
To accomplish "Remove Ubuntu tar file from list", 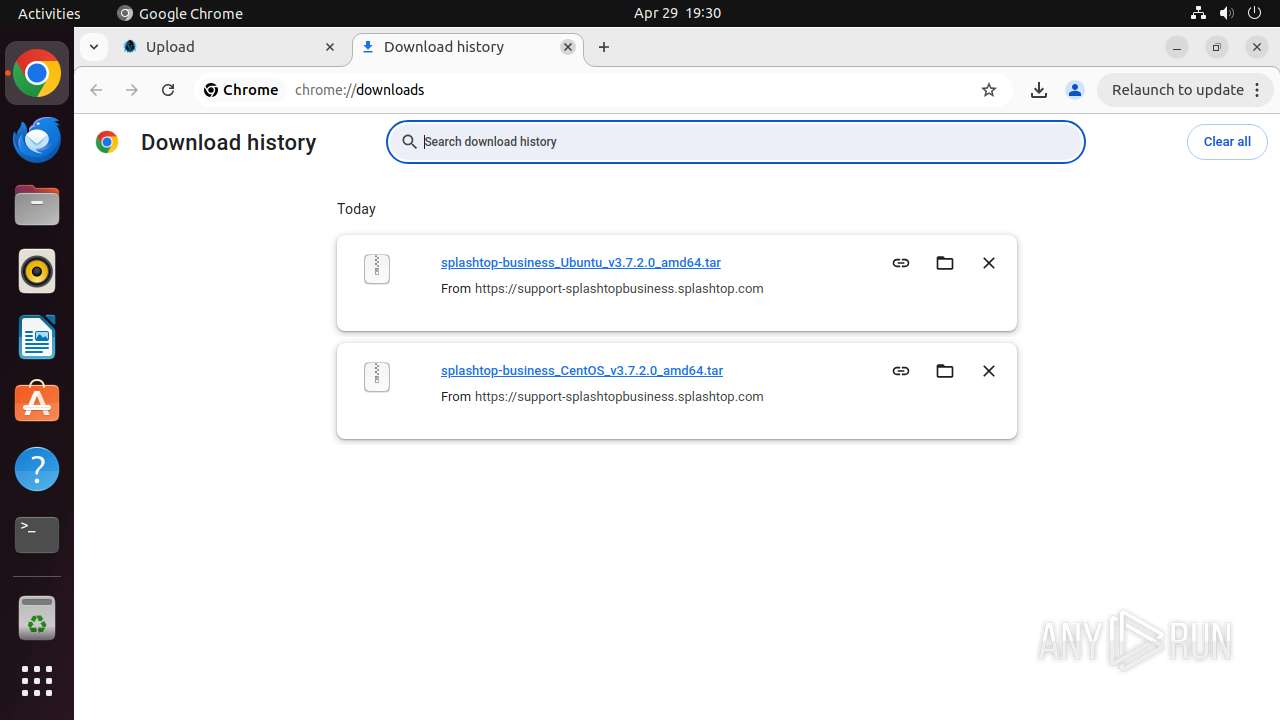I will click(x=989, y=263).
